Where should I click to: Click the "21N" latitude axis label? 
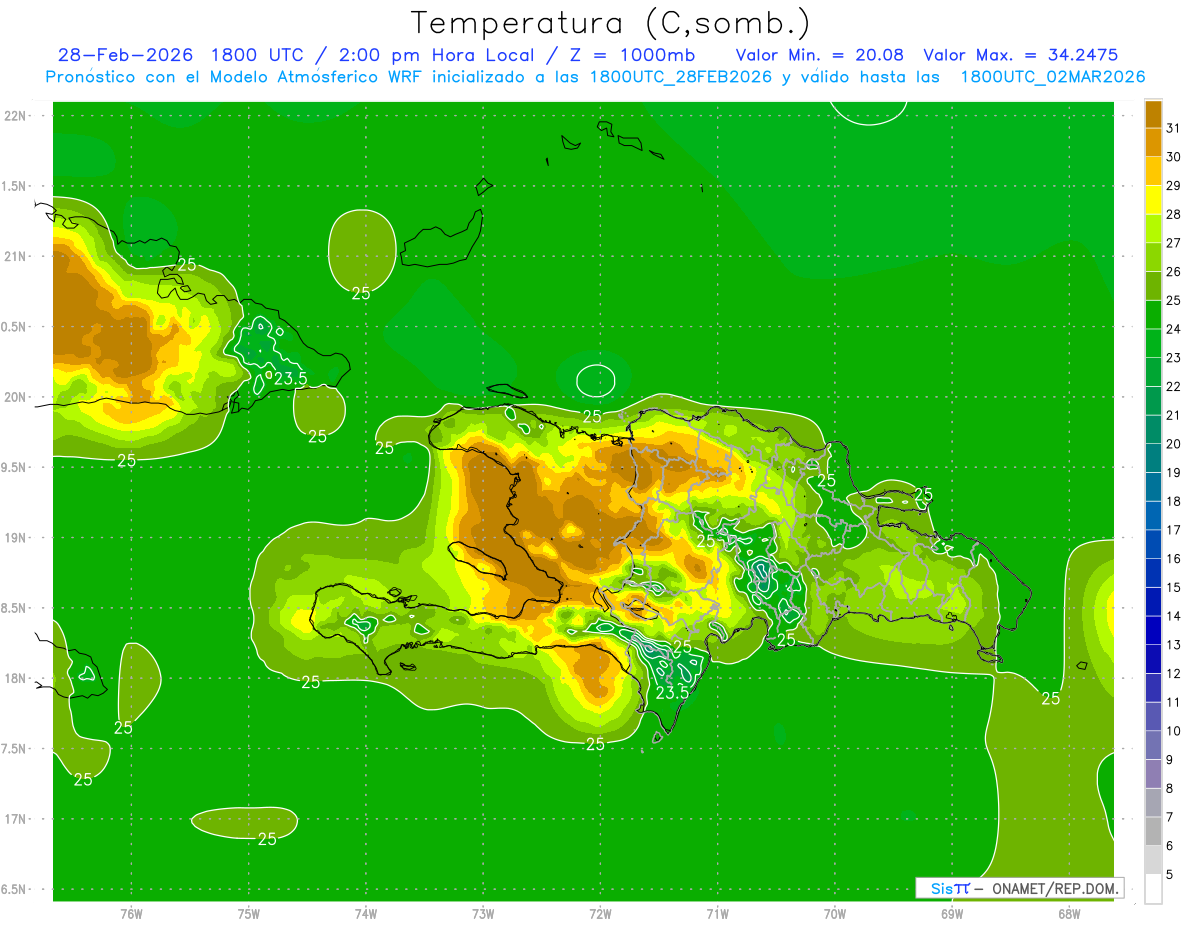tap(17, 256)
